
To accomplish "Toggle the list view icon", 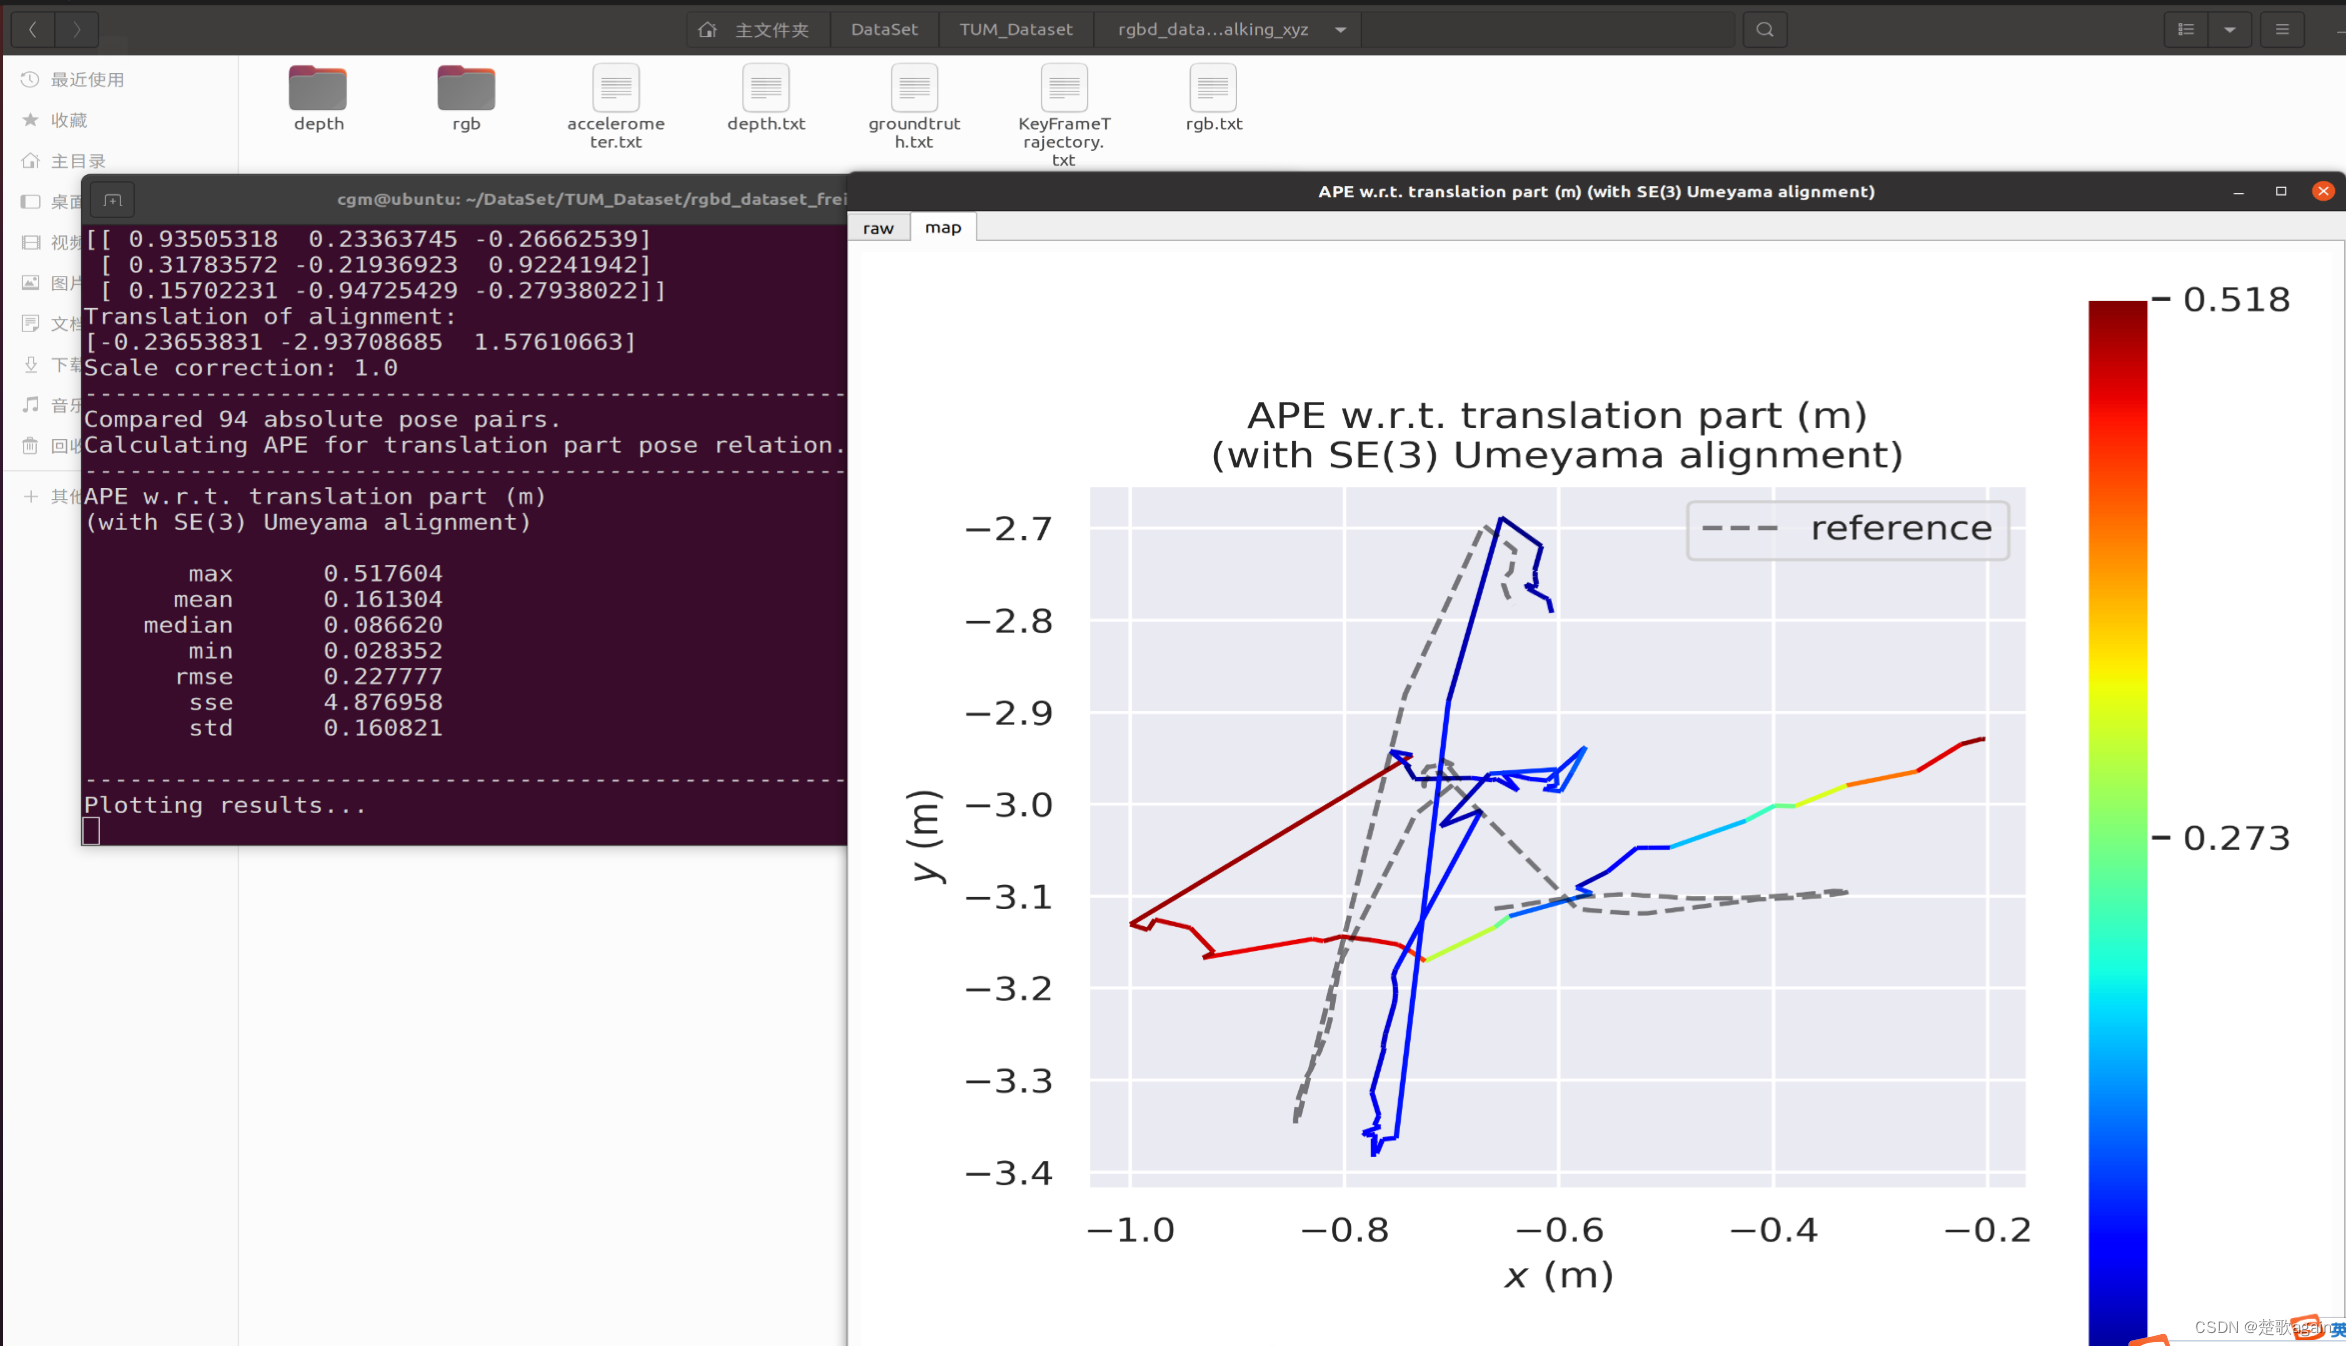I will (x=2186, y=30).
